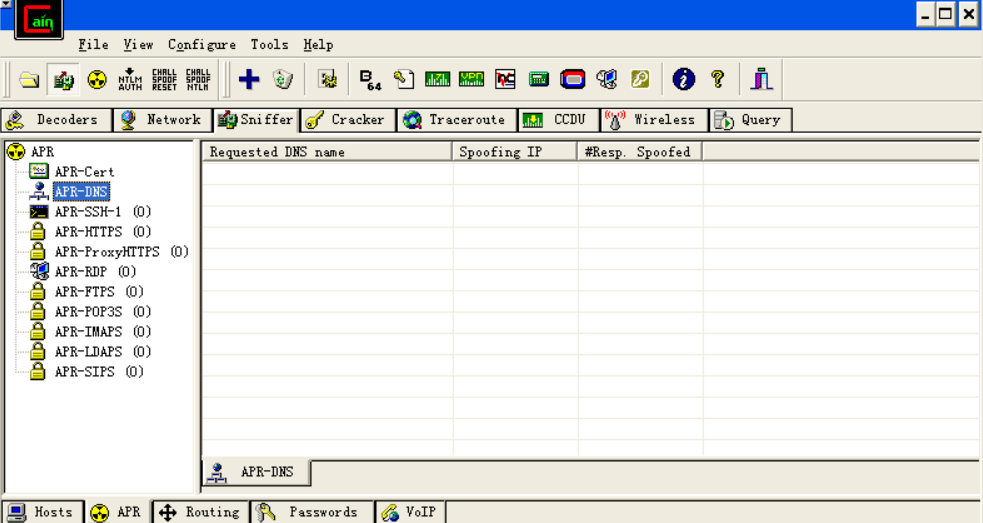Select APR-POP3S (0) tree item
Viewport: 983px width, 523px height.
point(103,312)
